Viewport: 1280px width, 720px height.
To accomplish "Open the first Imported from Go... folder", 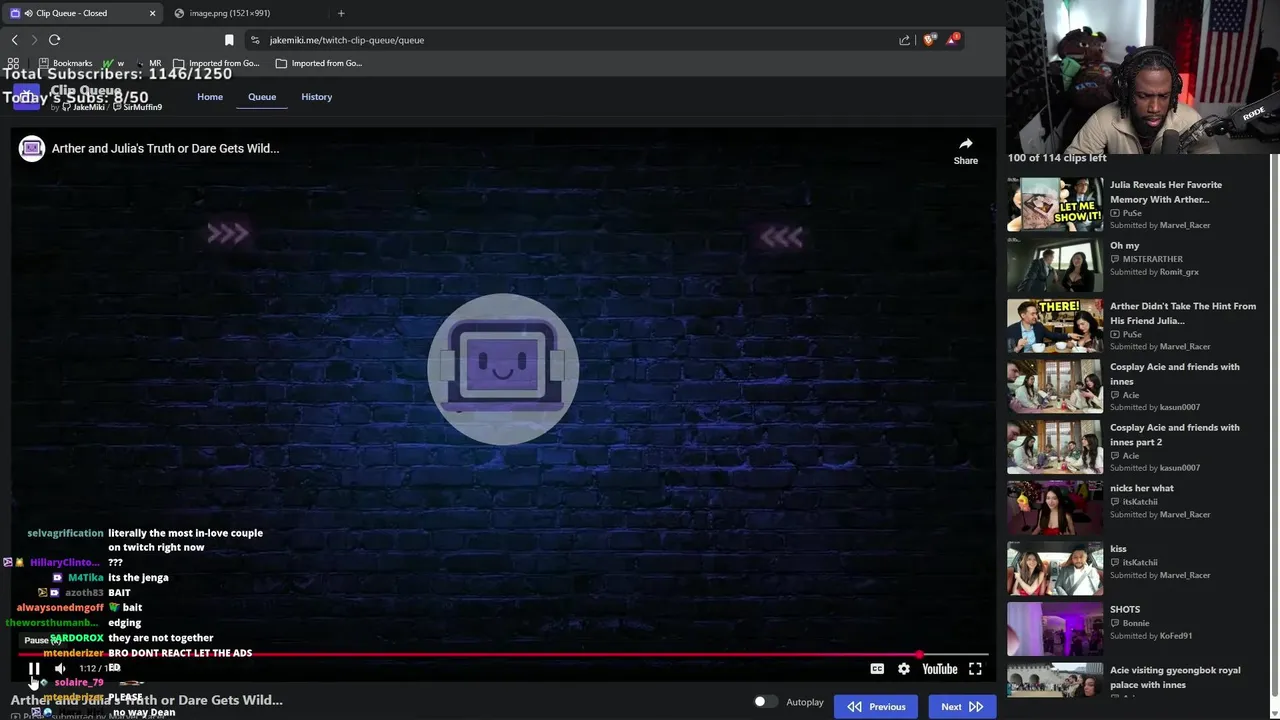I will [216, 63].
